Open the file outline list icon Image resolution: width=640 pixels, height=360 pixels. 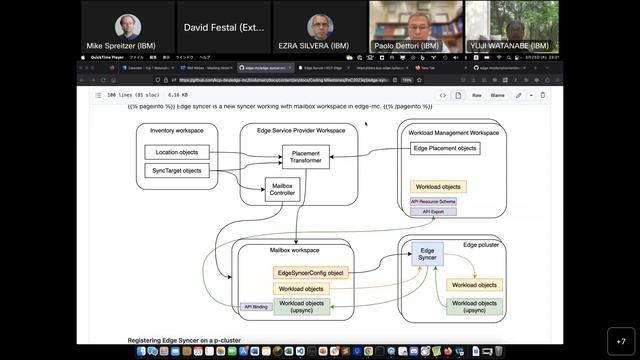click(98, 95)
